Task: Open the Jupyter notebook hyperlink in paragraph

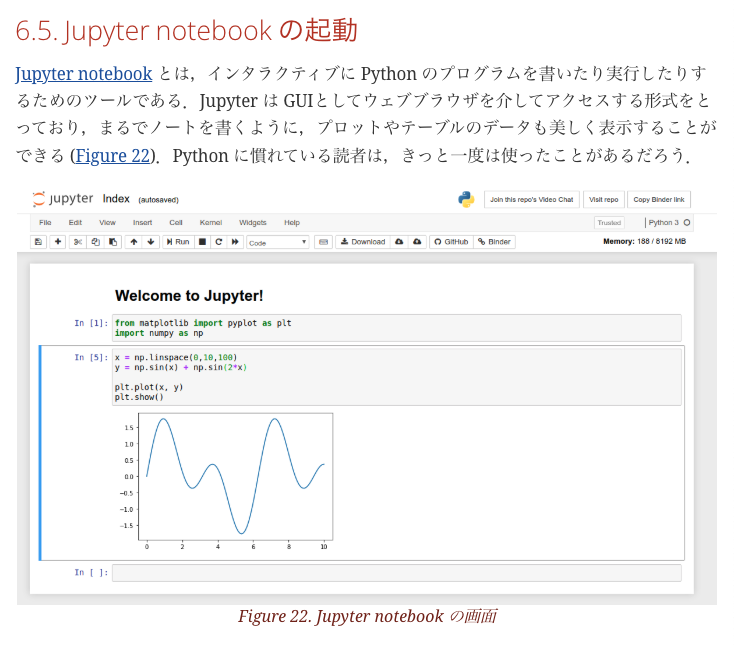Action: pyautogui.click(x=83, y=74)
